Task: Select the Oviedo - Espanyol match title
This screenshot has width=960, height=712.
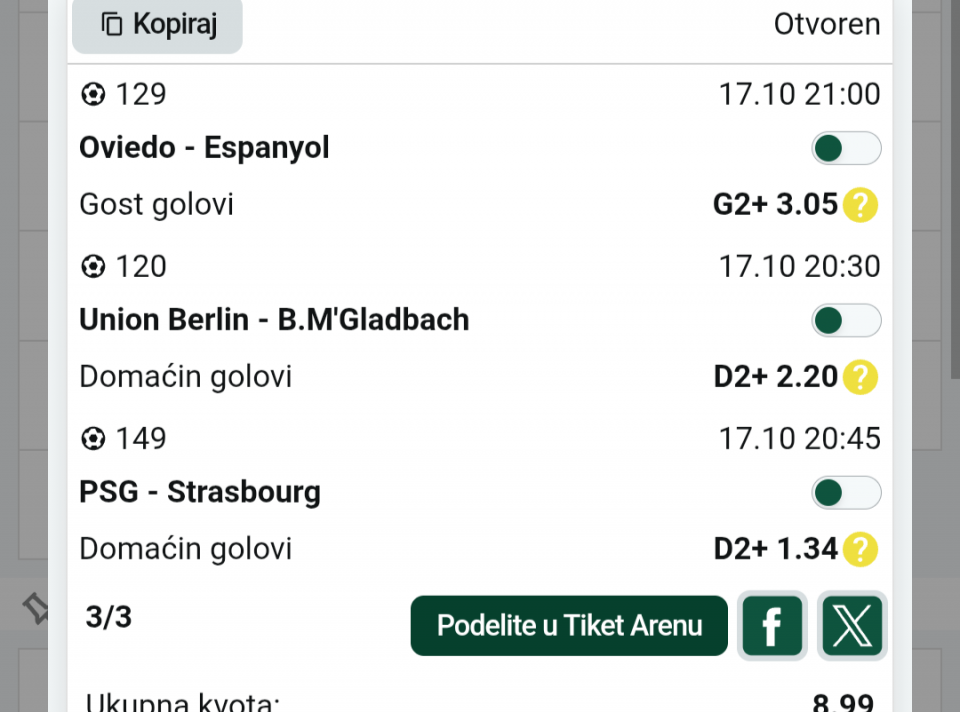Action: tap(204, 149)
